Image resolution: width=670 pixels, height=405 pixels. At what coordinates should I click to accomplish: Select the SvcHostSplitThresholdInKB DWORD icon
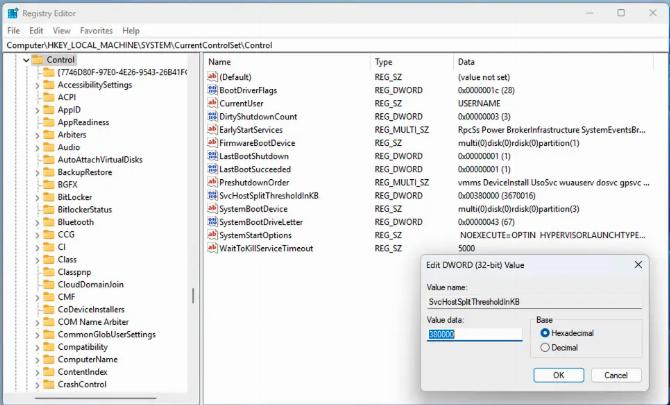[212, 196]
